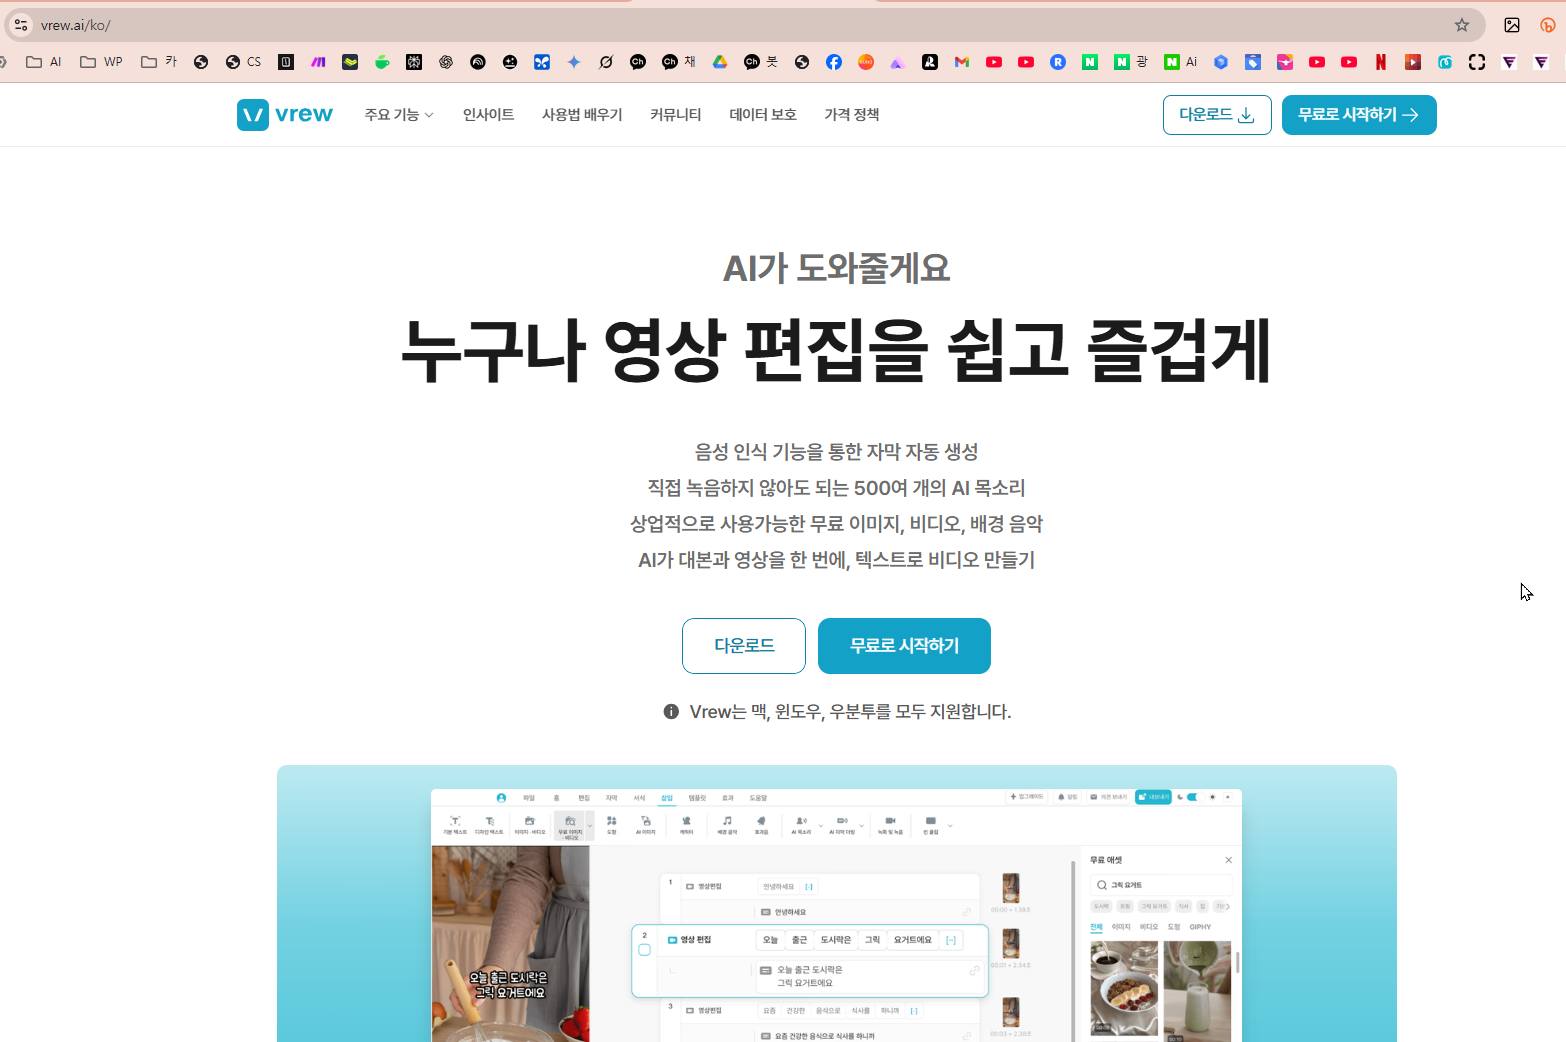This screenshot has height=1042, width=1566.
Task: Open the 가격 정책 menu item
Action: pos(852,115)
